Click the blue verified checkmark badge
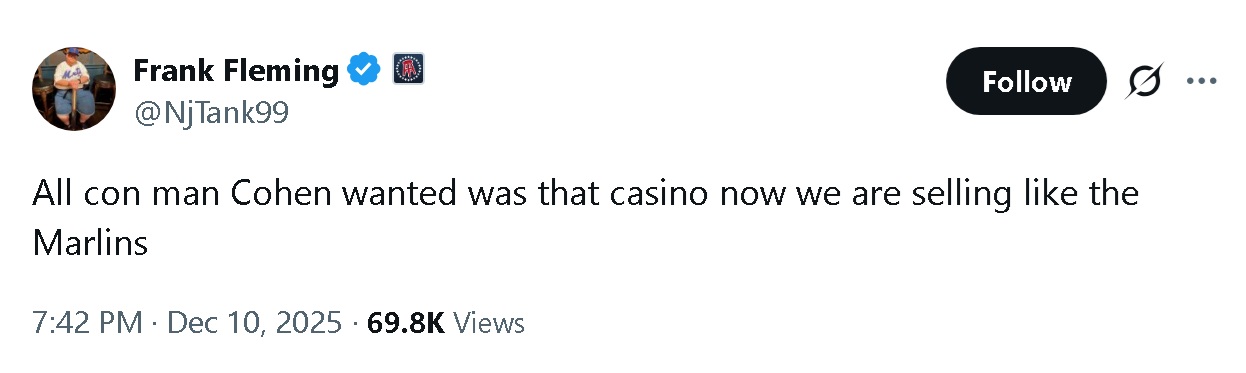Image resolution: width=1246 pixels, height=373 pixels. [x=363, y=70]
